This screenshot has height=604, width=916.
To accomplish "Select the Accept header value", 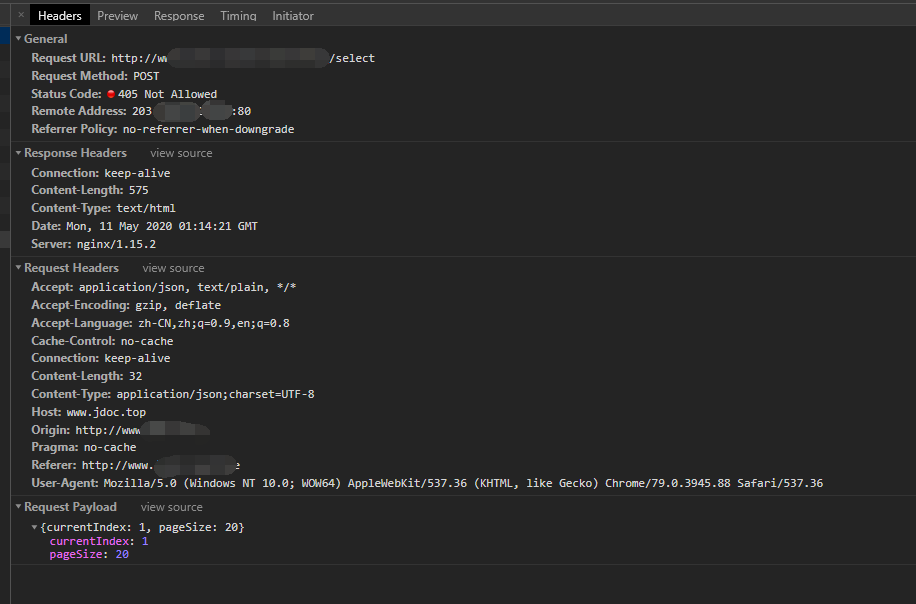I will click(x=188, y=287).
